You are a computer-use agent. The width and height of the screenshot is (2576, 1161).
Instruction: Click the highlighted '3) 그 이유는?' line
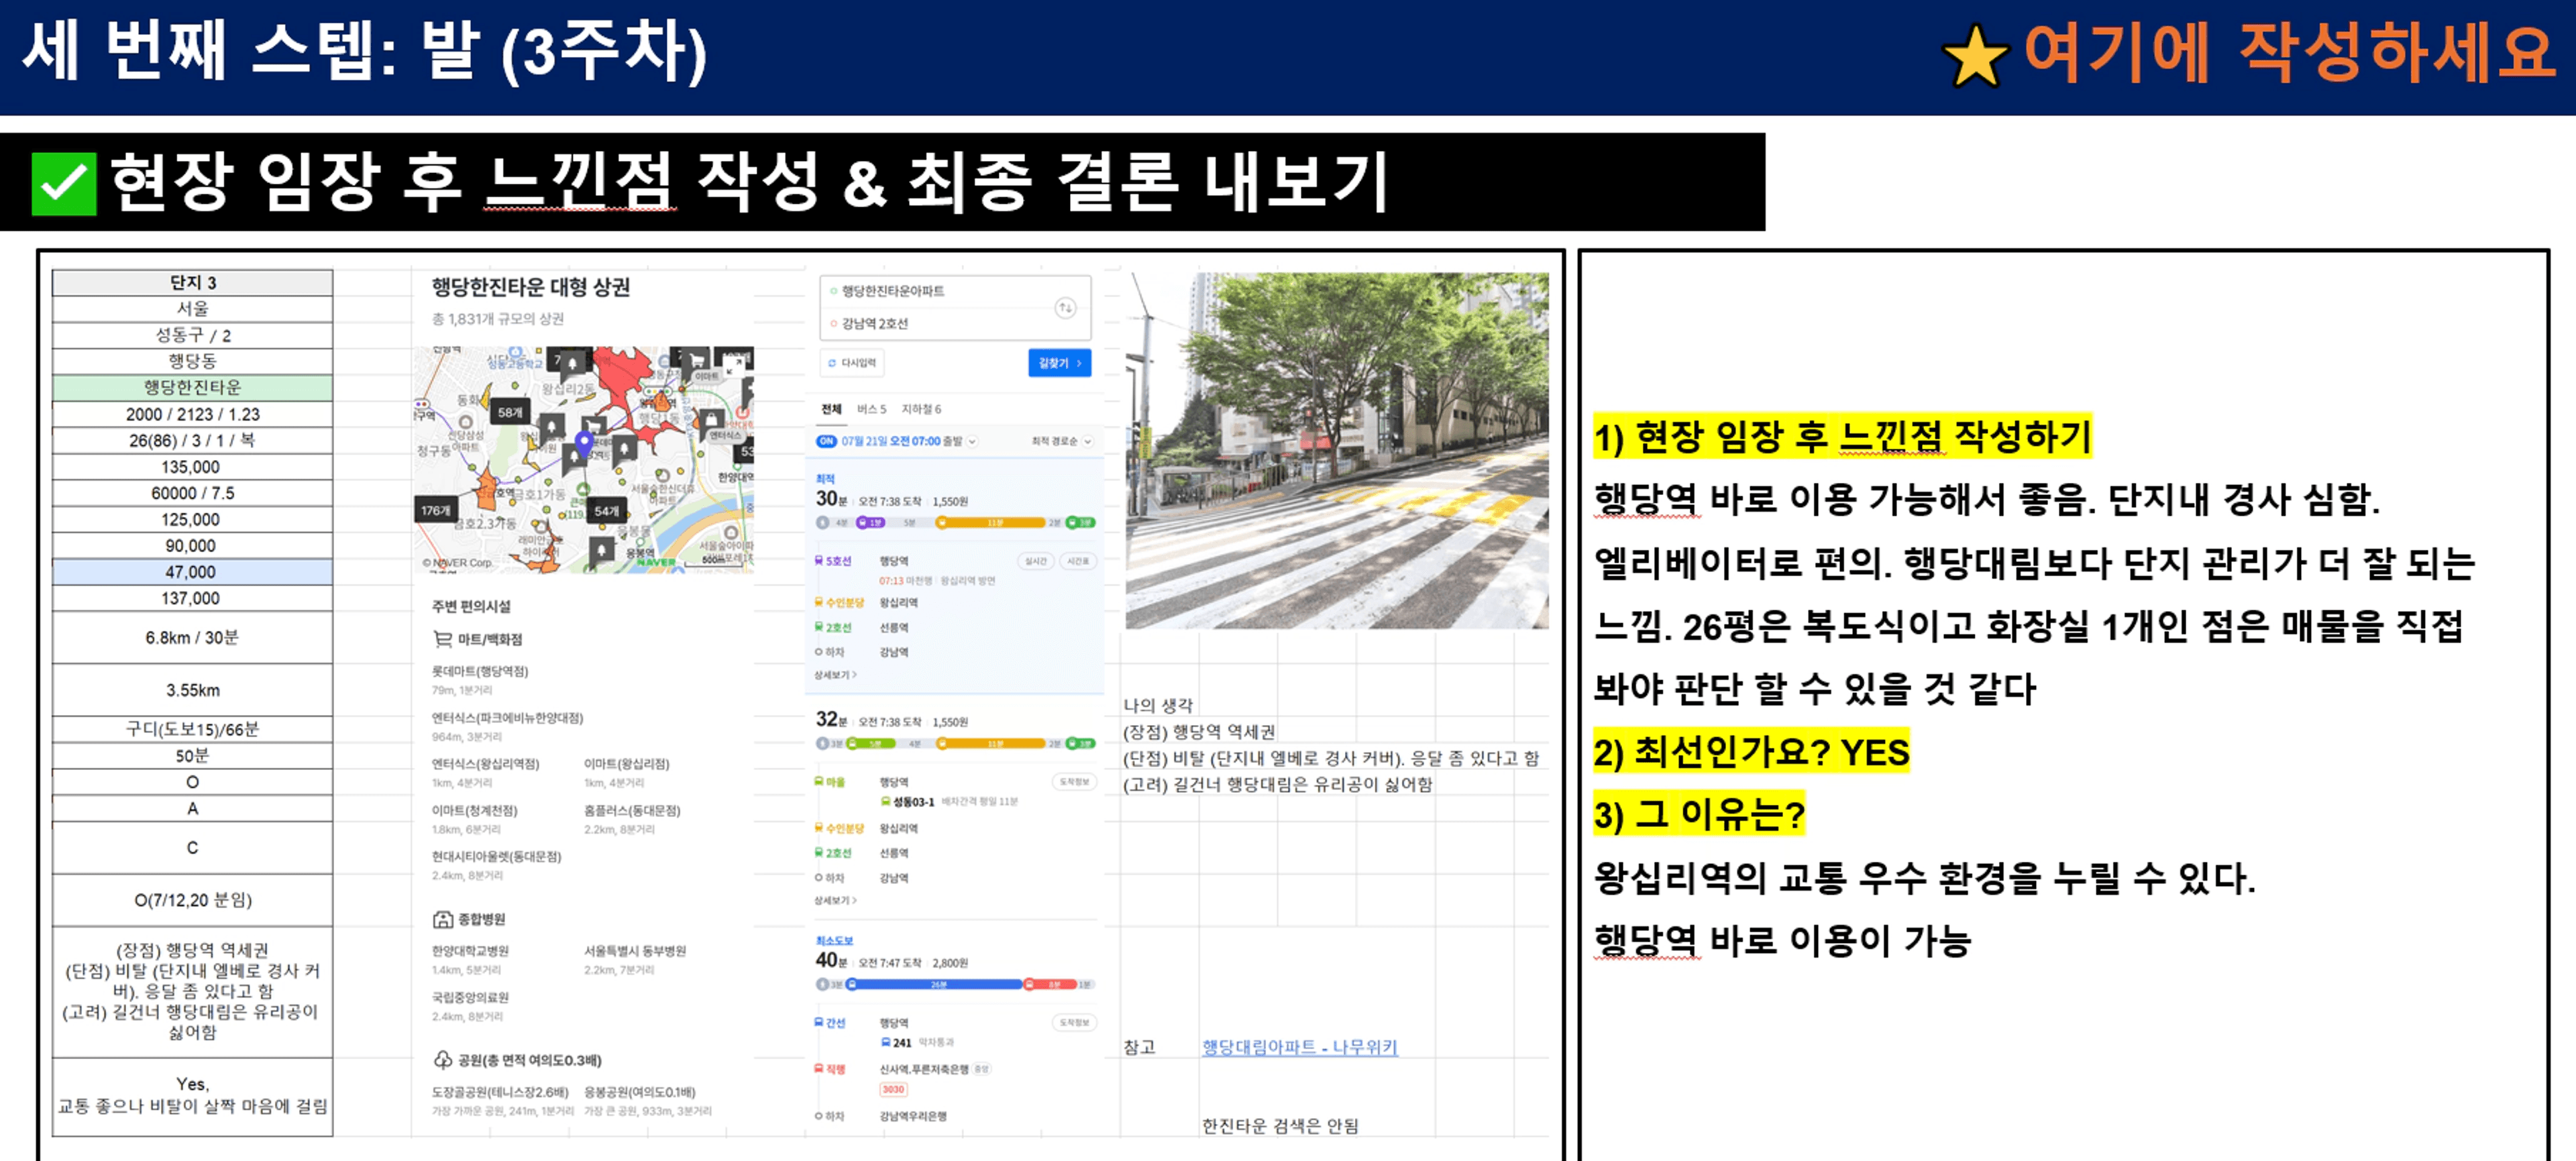click(x=1700, y=814)
